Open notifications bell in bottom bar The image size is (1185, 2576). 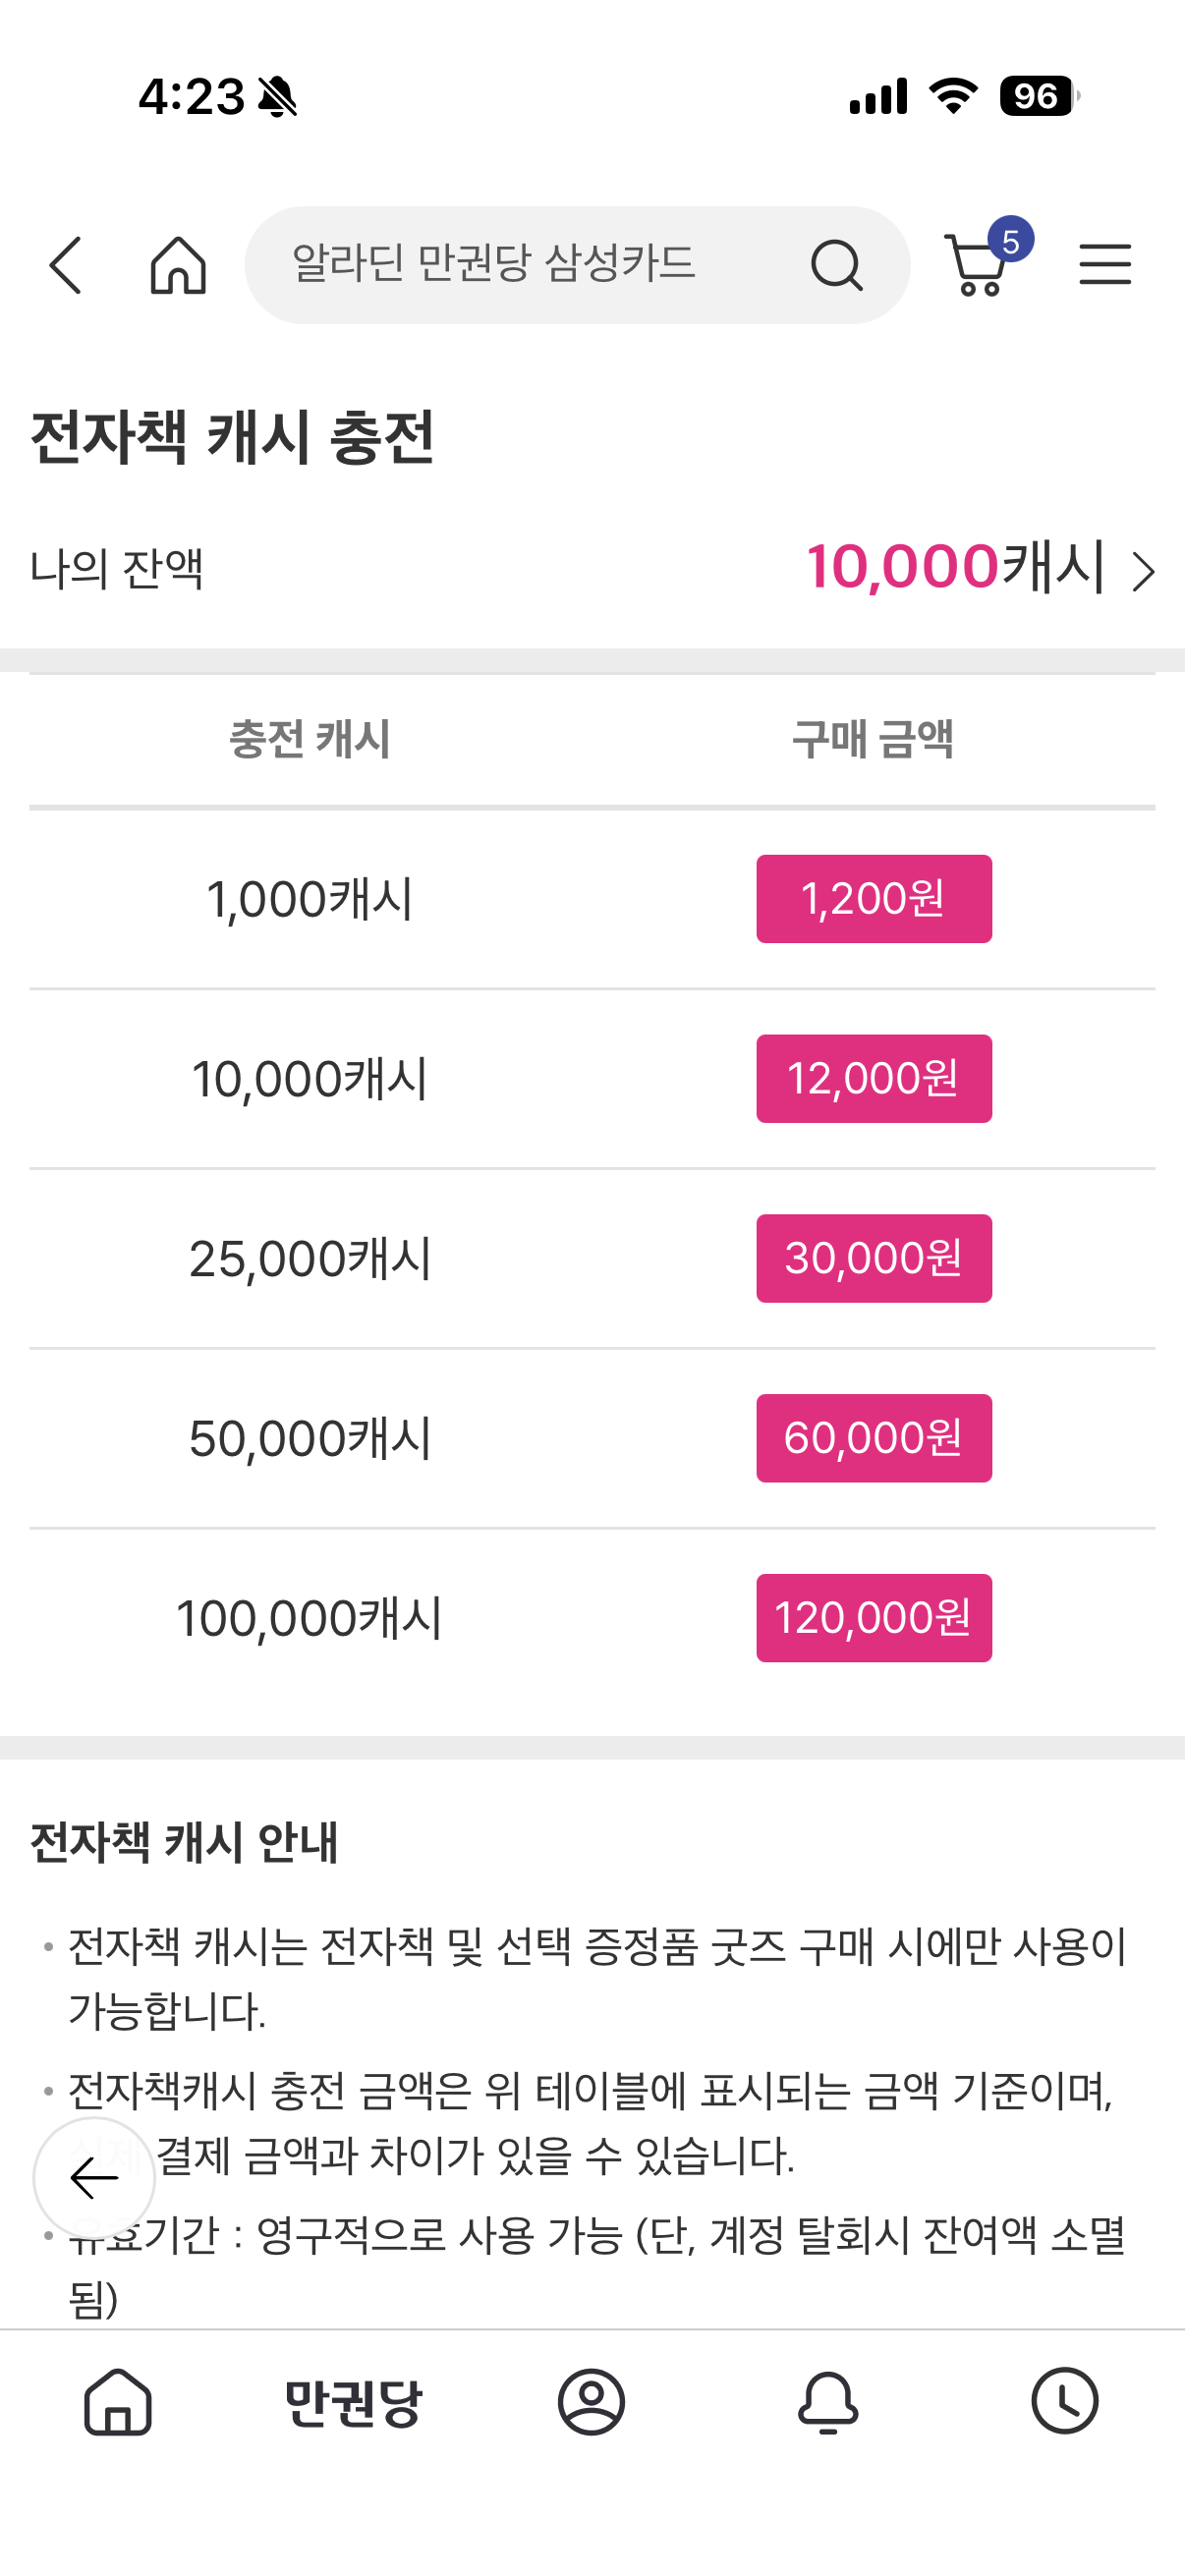(828, 2402)
